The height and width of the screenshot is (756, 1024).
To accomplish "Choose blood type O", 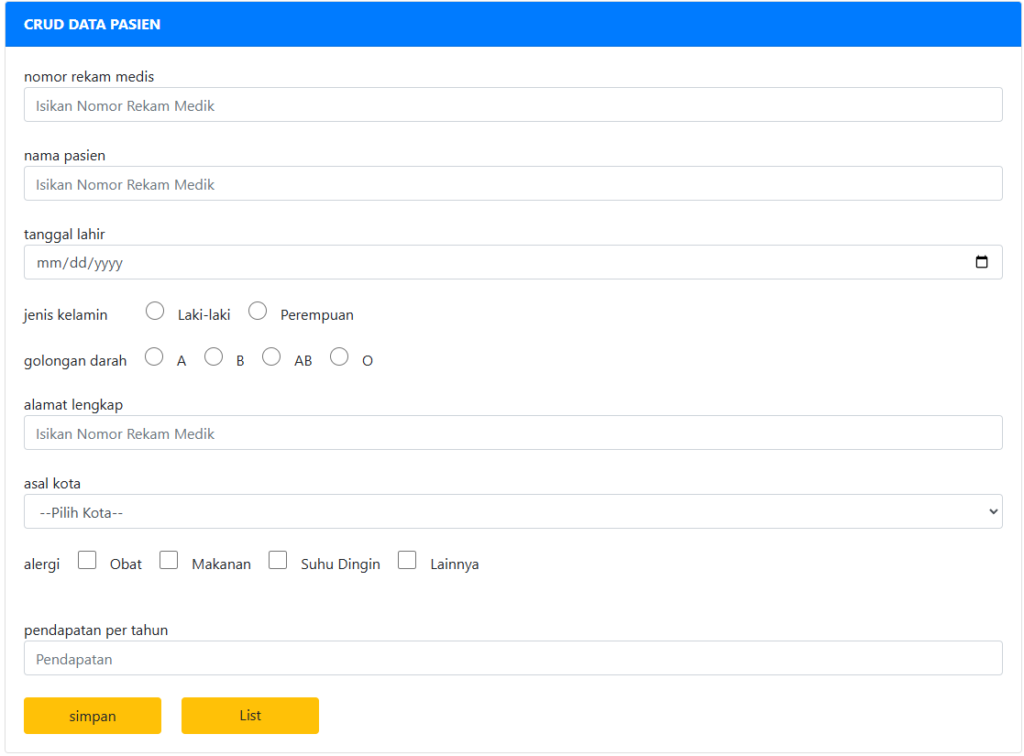I will 339,356.
